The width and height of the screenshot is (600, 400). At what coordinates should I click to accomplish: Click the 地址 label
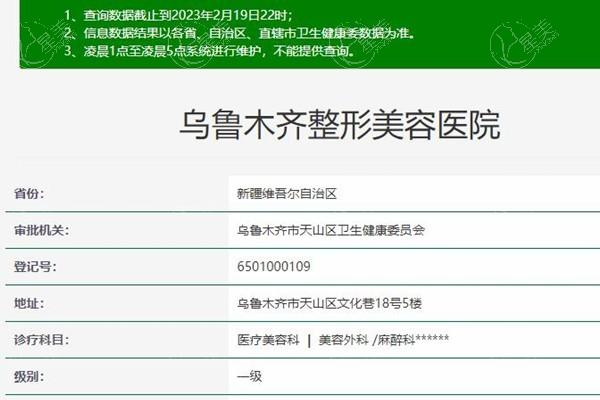click(29, 303)
